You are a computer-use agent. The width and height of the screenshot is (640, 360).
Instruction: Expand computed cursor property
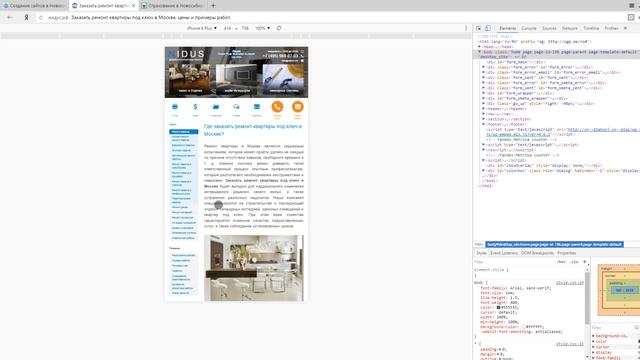pos(593,347)
